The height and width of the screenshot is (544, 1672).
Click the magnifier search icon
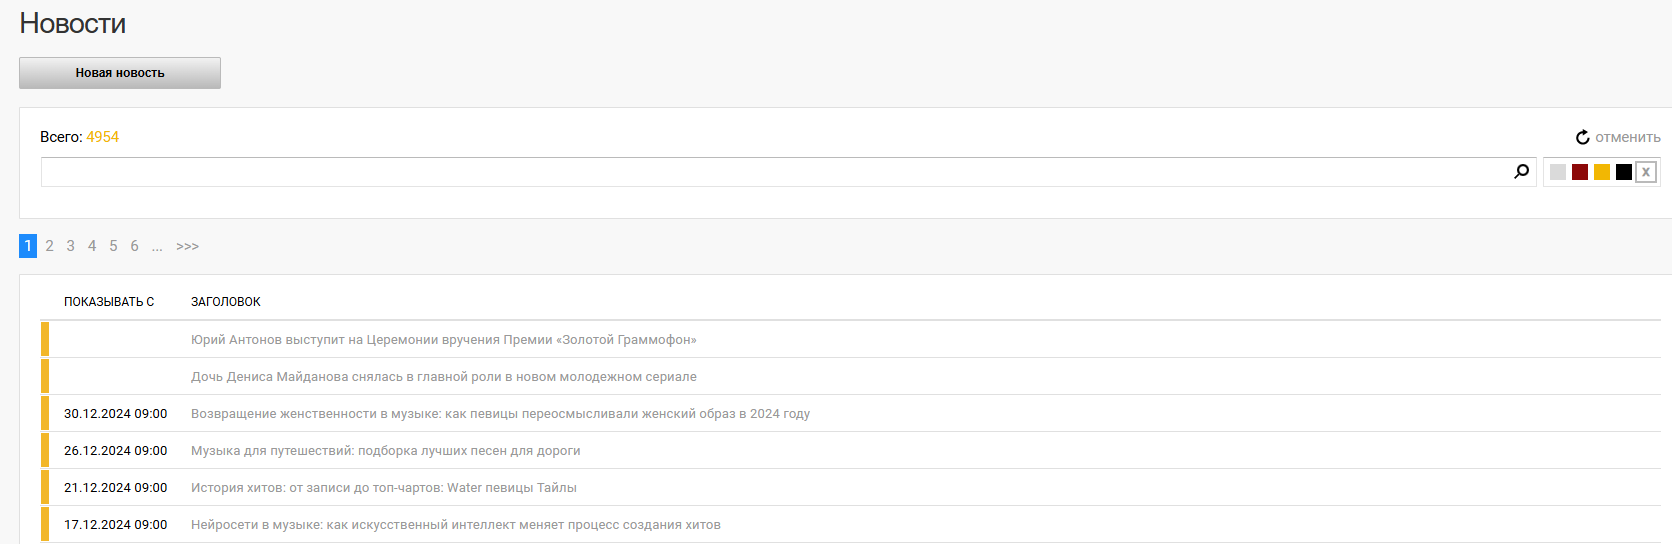click(x=1521, y=171)
